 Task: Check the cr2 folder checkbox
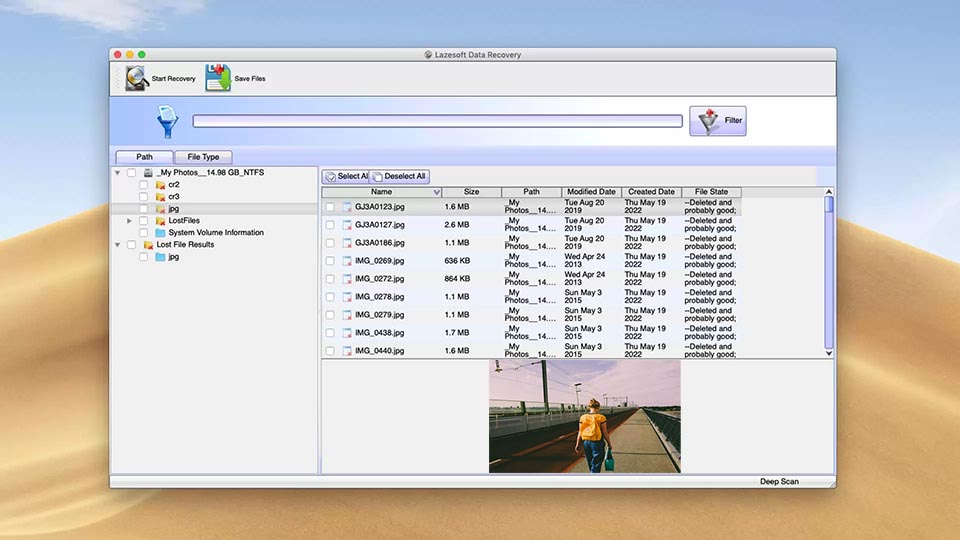coord(143,185)
